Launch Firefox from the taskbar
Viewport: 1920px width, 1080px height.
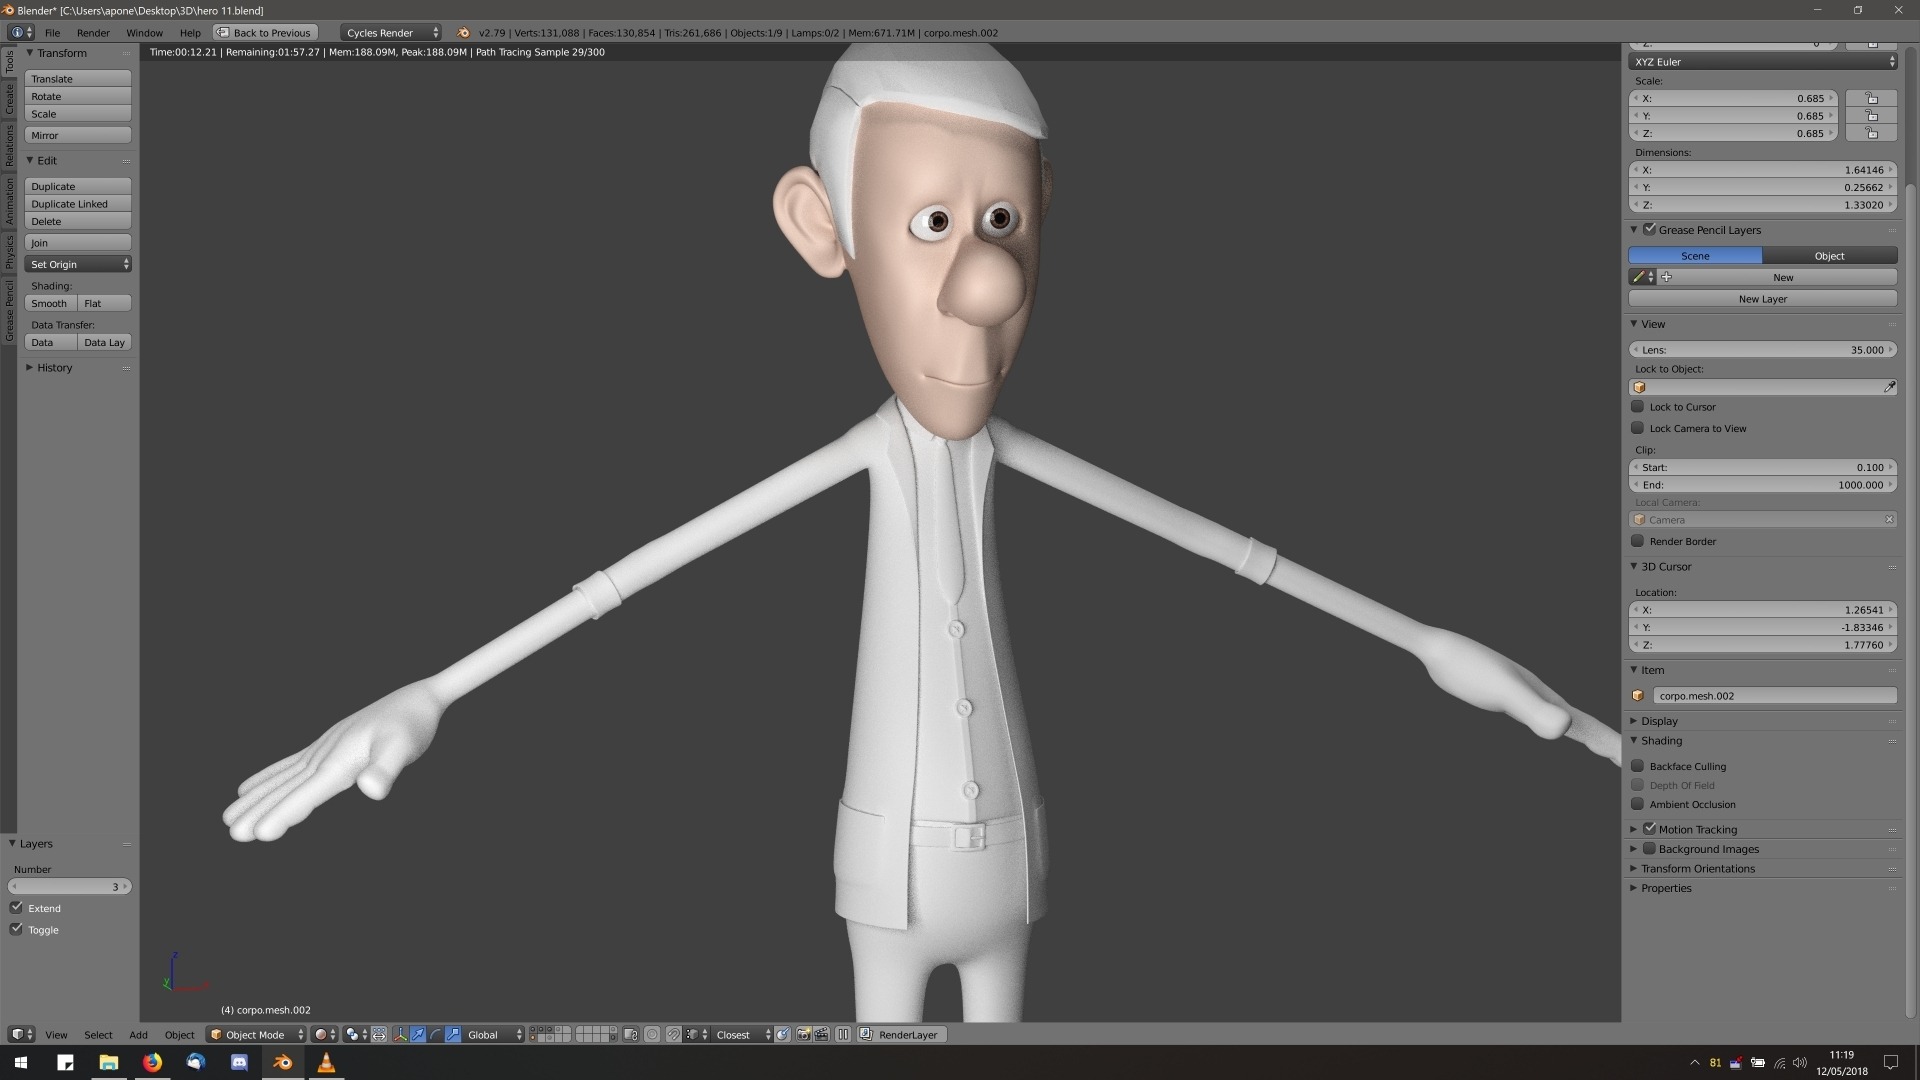point(152,1062)
